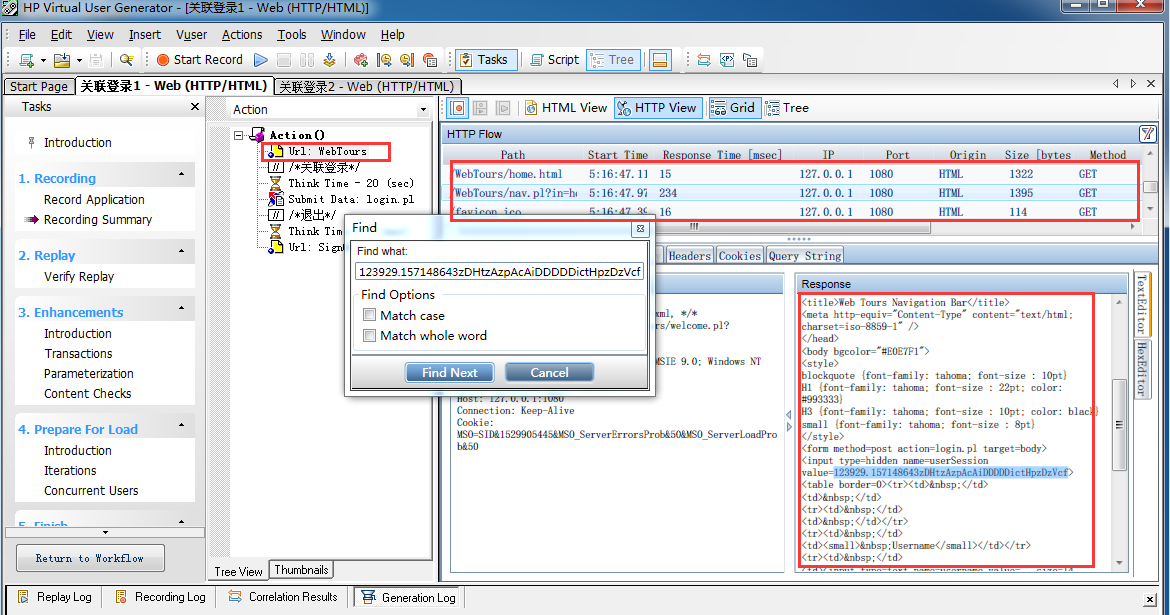Open the Generation Log tab
The image size is (1170, 615).
(x=409, y=597)
